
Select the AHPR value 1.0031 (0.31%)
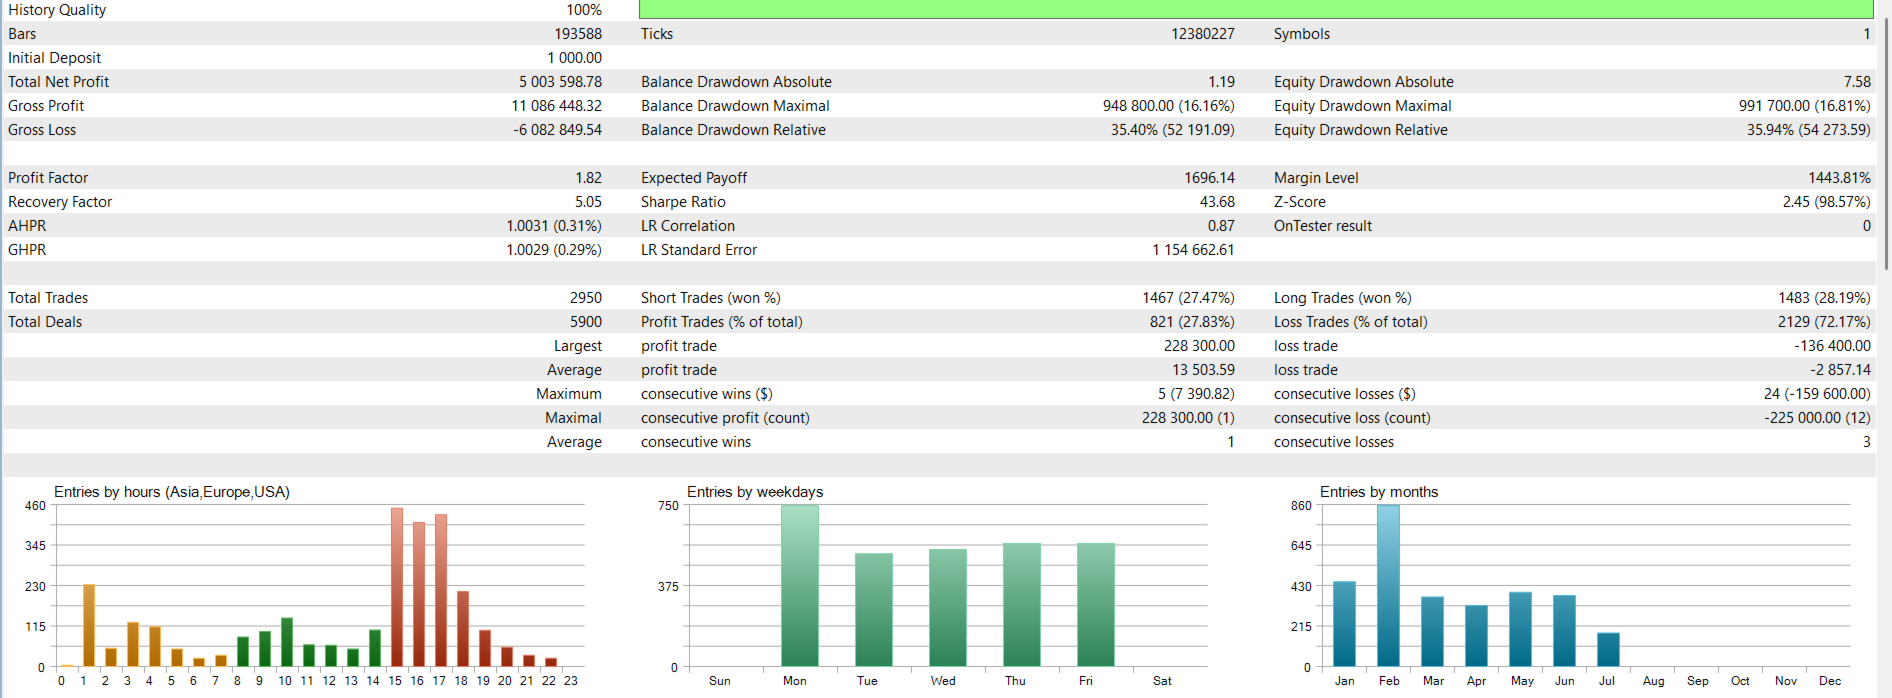tap(554, 226)
